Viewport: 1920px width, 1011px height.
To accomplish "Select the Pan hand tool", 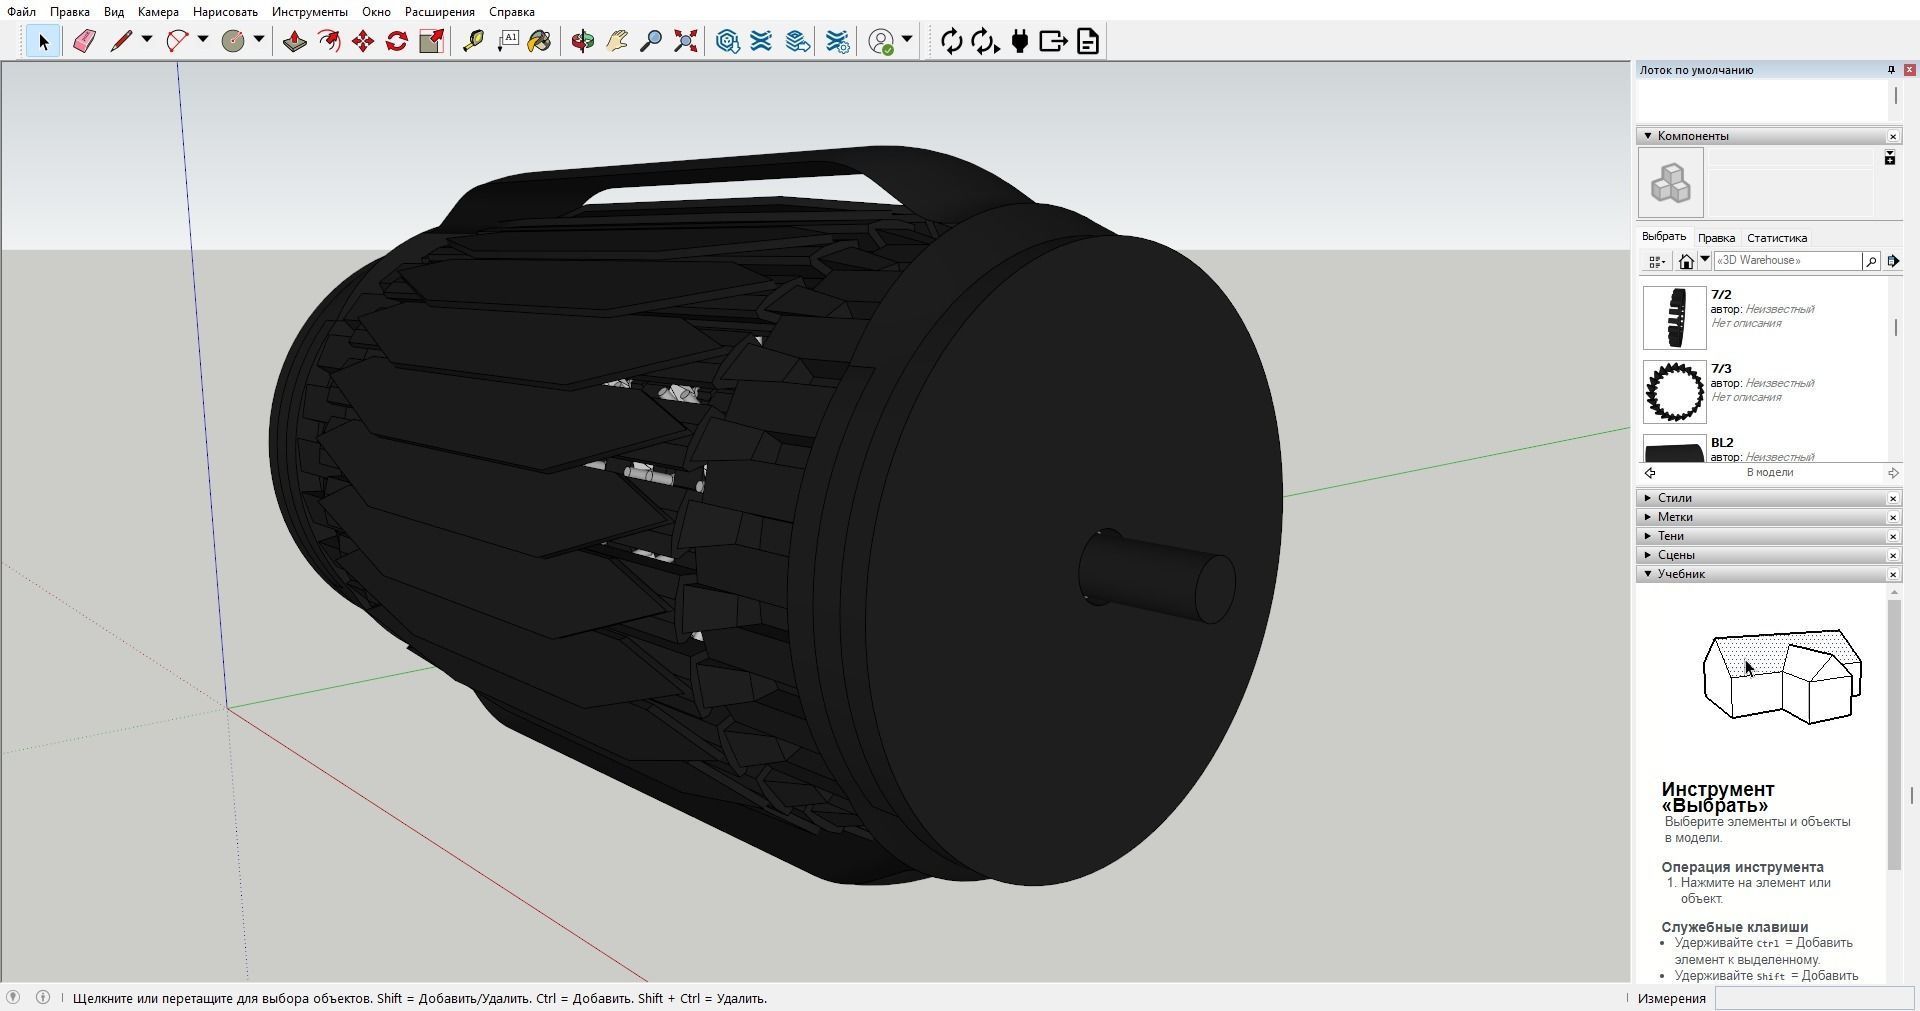I will [616, 41].
